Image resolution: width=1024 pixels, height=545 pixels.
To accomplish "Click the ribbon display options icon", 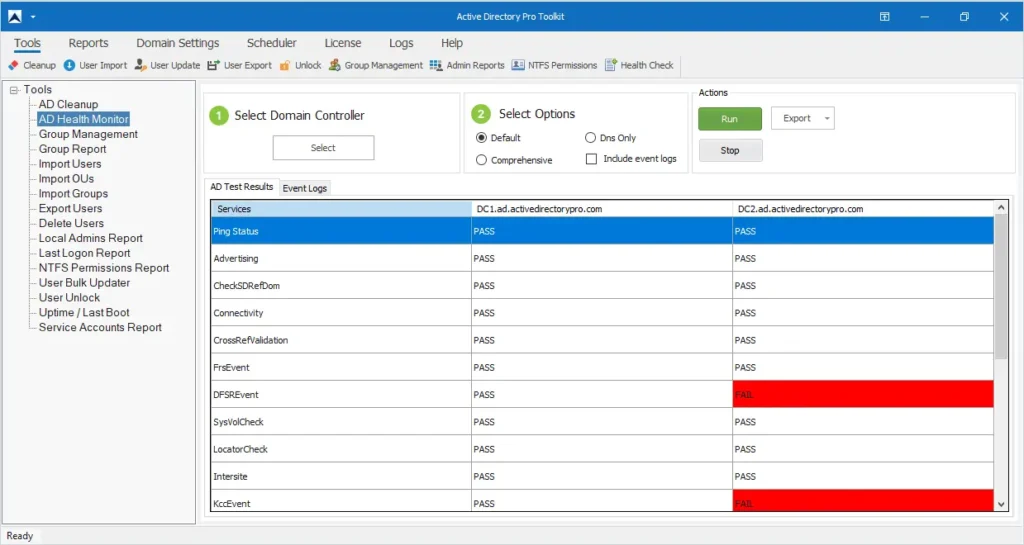I will pos(884,16).
